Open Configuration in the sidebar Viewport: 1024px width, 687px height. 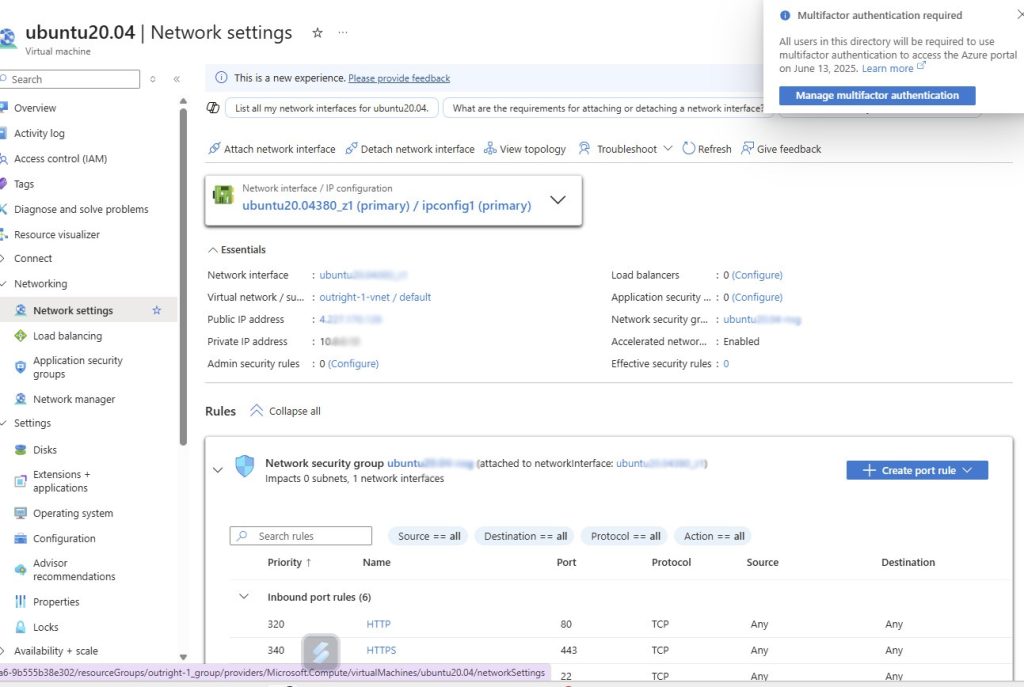[x=64, y=539]
